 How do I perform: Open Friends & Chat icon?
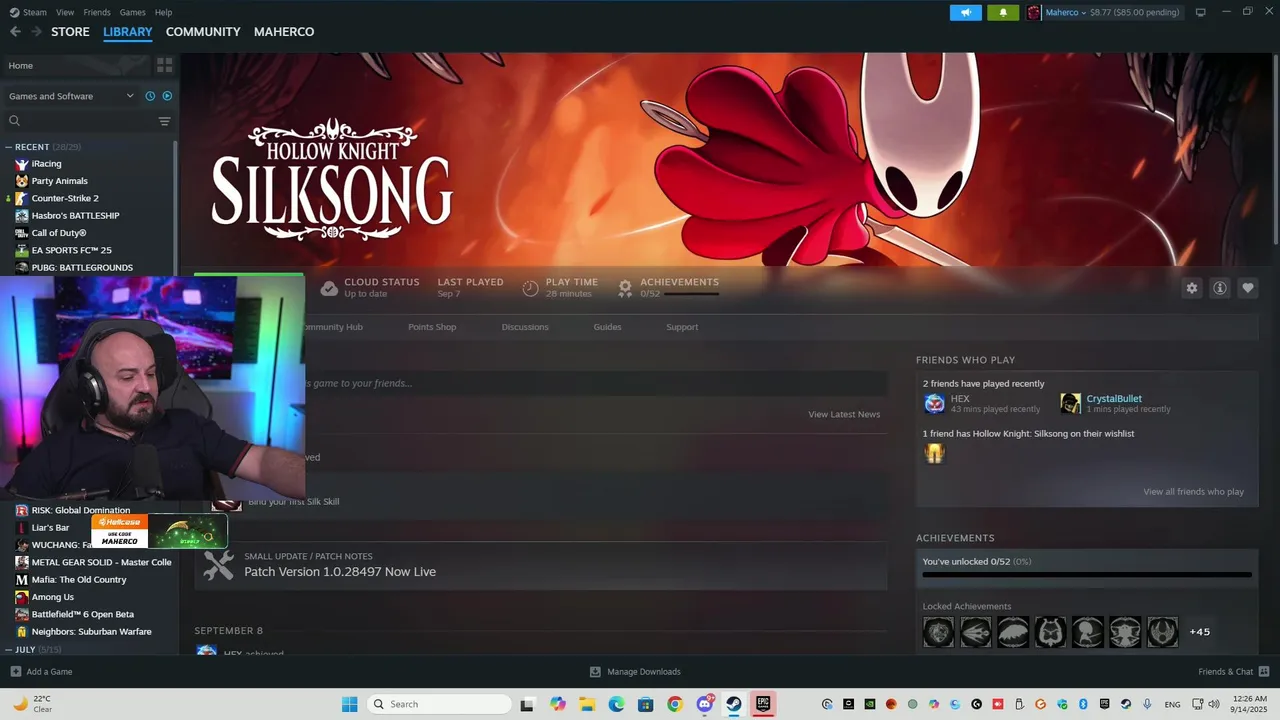1264,671
